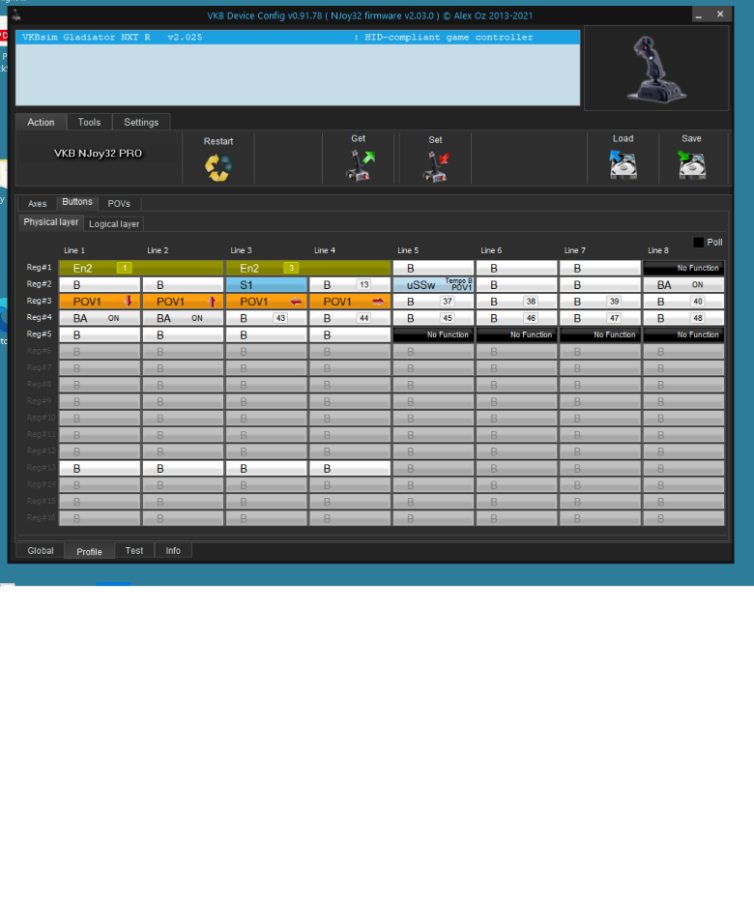This screenshot has height=900, width=754.
Task: Open the Tools tab
Action: (x=89, y=122)
